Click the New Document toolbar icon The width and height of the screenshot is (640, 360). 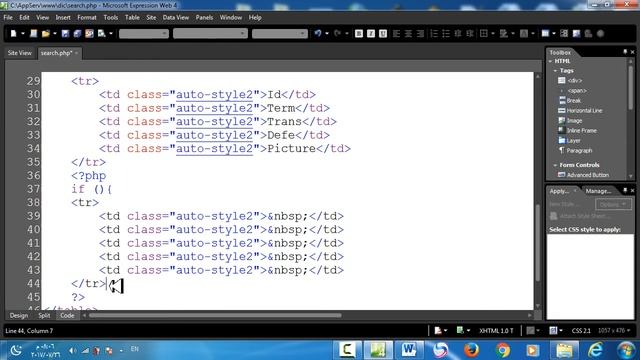tap(13, 33)
